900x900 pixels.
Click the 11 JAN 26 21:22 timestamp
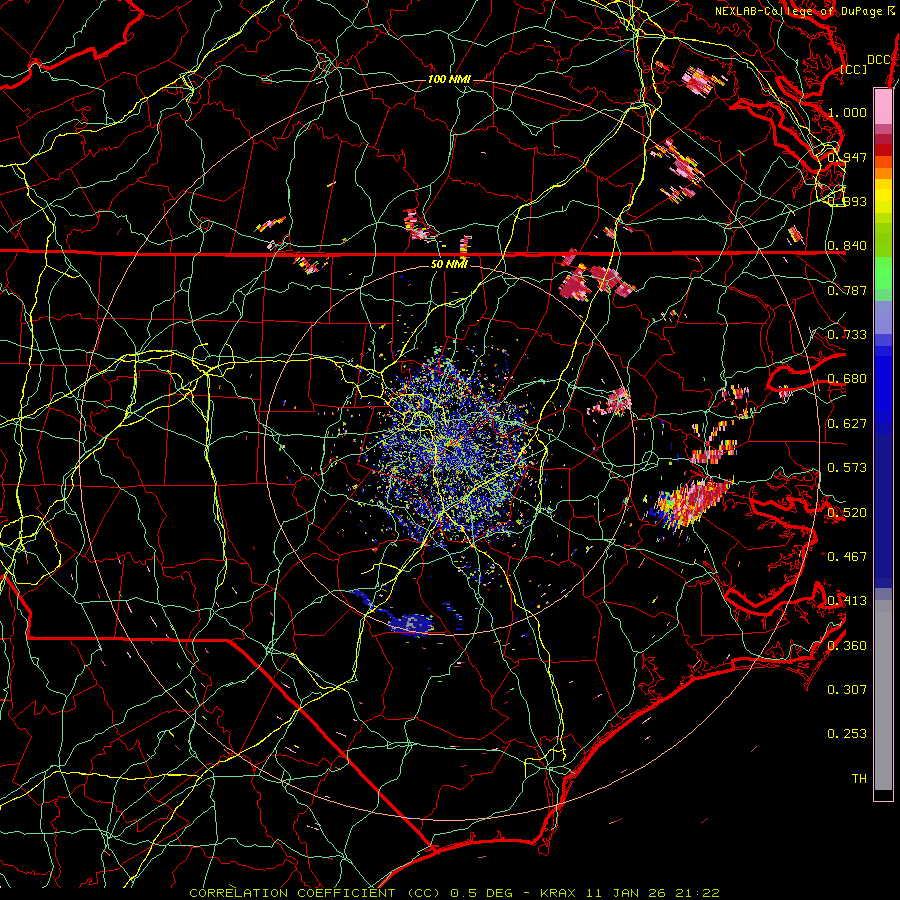click(654, 893)
